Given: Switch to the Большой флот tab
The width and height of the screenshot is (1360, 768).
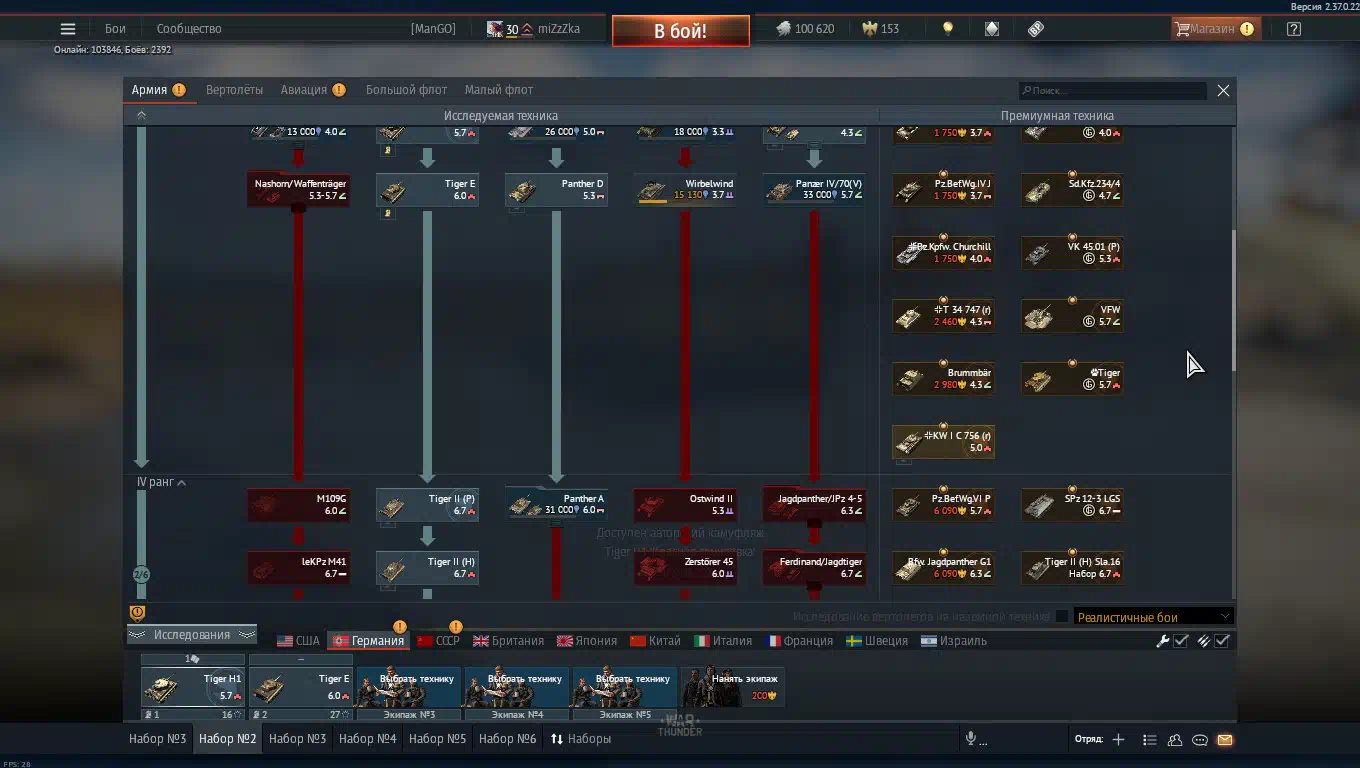Looking at the screenshot, I should pyautogui.click(x=406, y=90).
